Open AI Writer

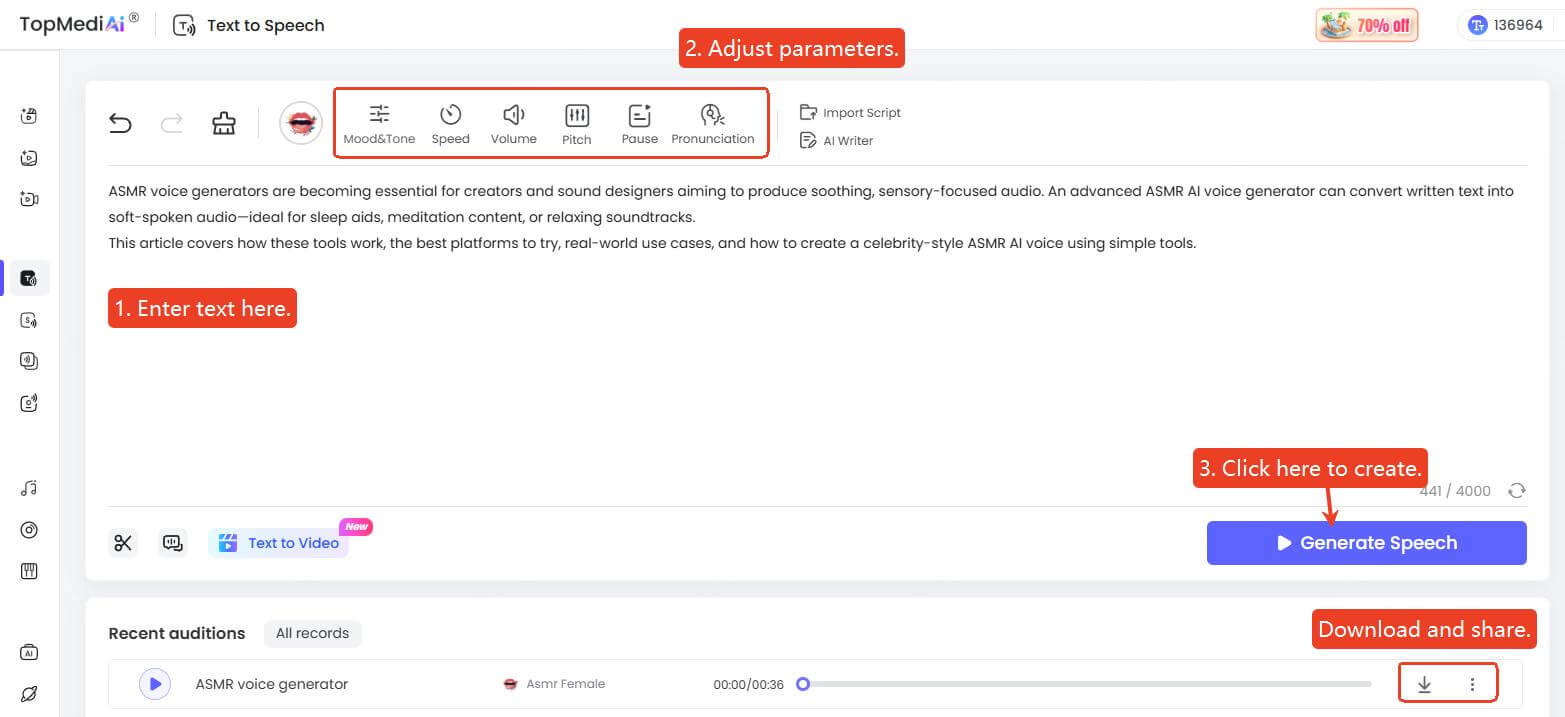(x=837, y=141)
